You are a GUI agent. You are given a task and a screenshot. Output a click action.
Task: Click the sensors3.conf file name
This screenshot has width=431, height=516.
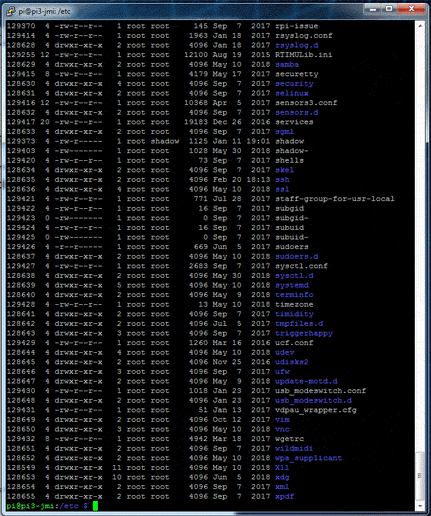[306, 103]
